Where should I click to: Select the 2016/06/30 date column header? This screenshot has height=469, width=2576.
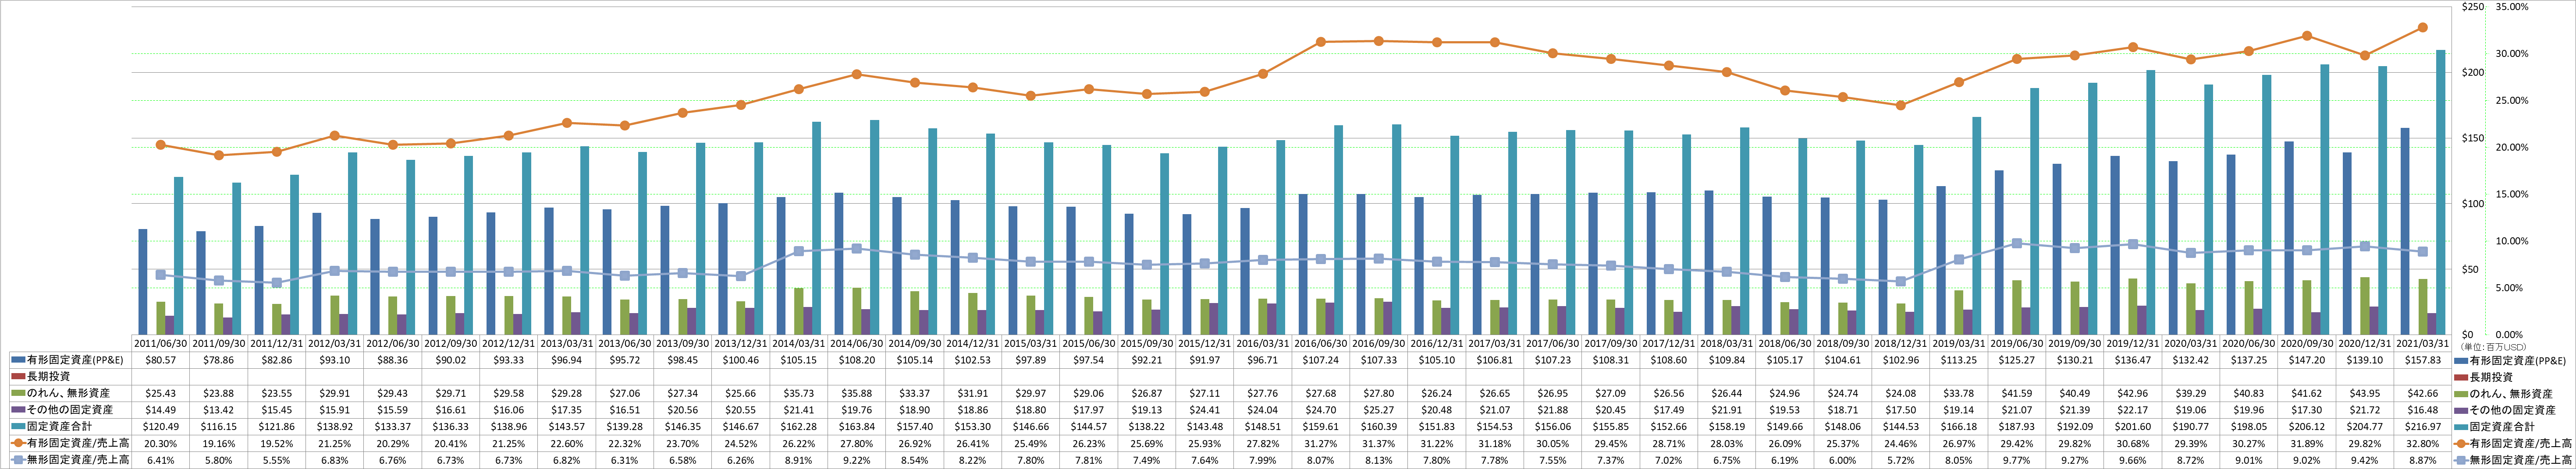(x=1321, y=343)
